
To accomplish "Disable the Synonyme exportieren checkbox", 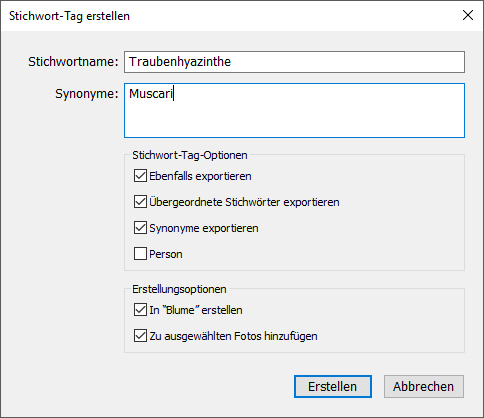I will 140,228.
